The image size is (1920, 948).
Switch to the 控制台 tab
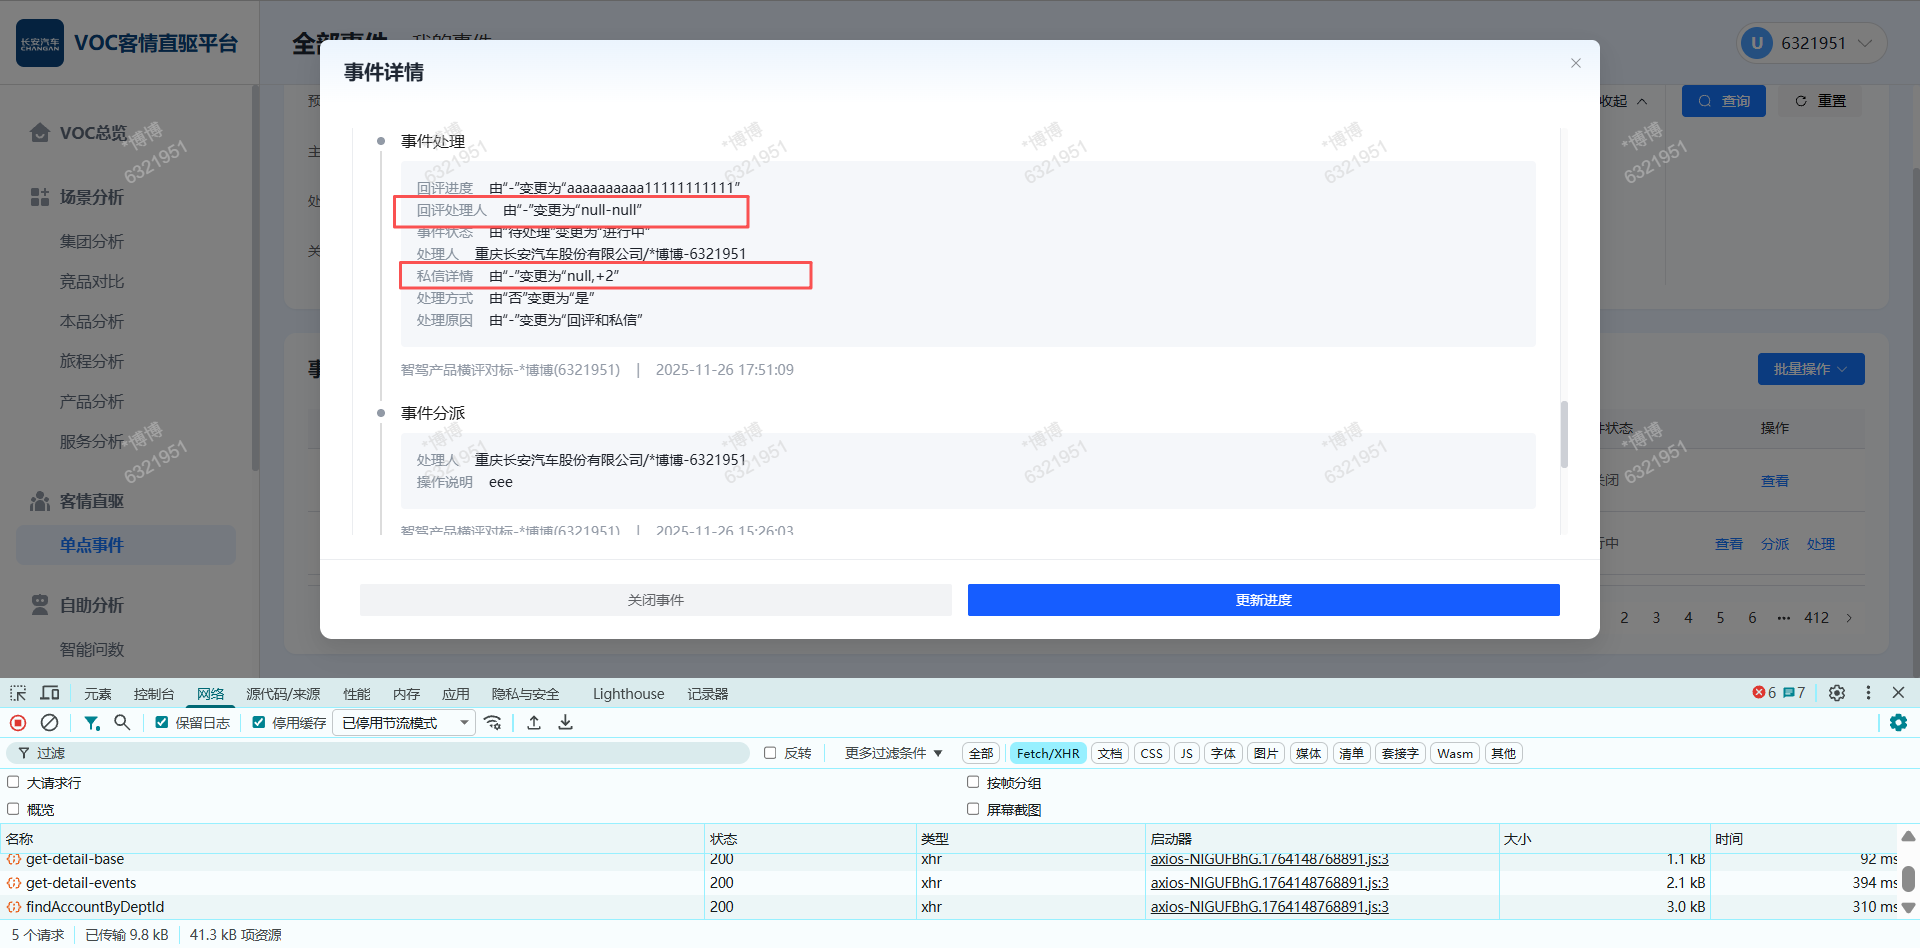pyautogui.click(x=154, y=694)
